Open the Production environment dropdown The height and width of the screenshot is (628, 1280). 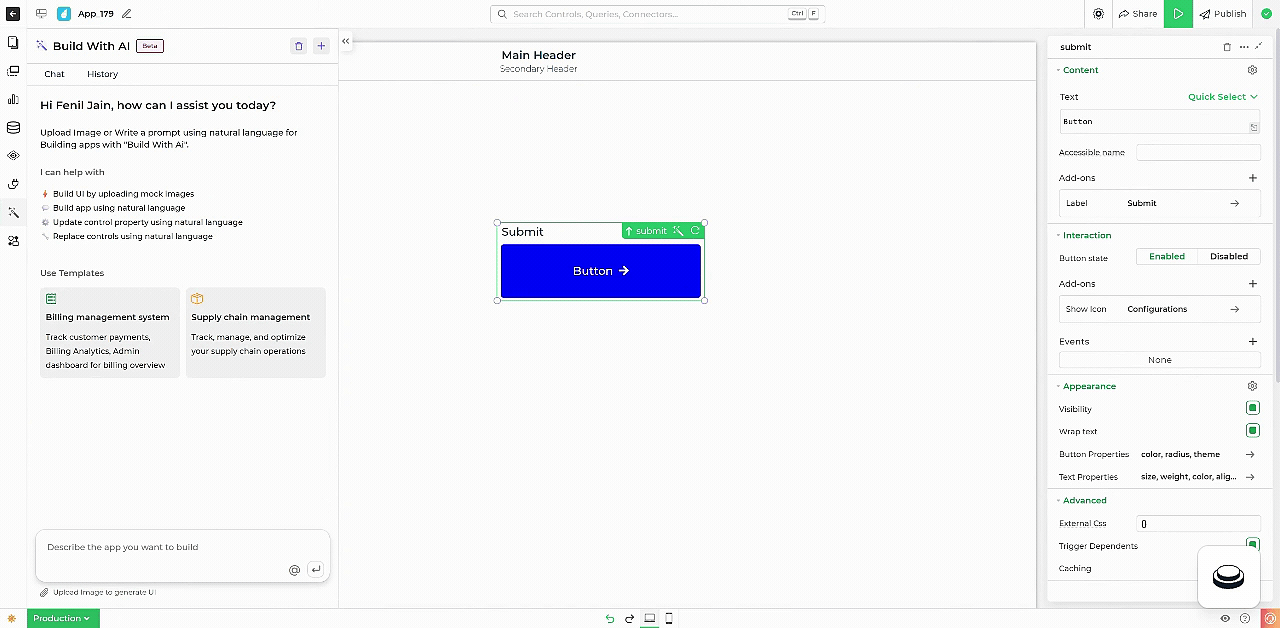(62, 619)
